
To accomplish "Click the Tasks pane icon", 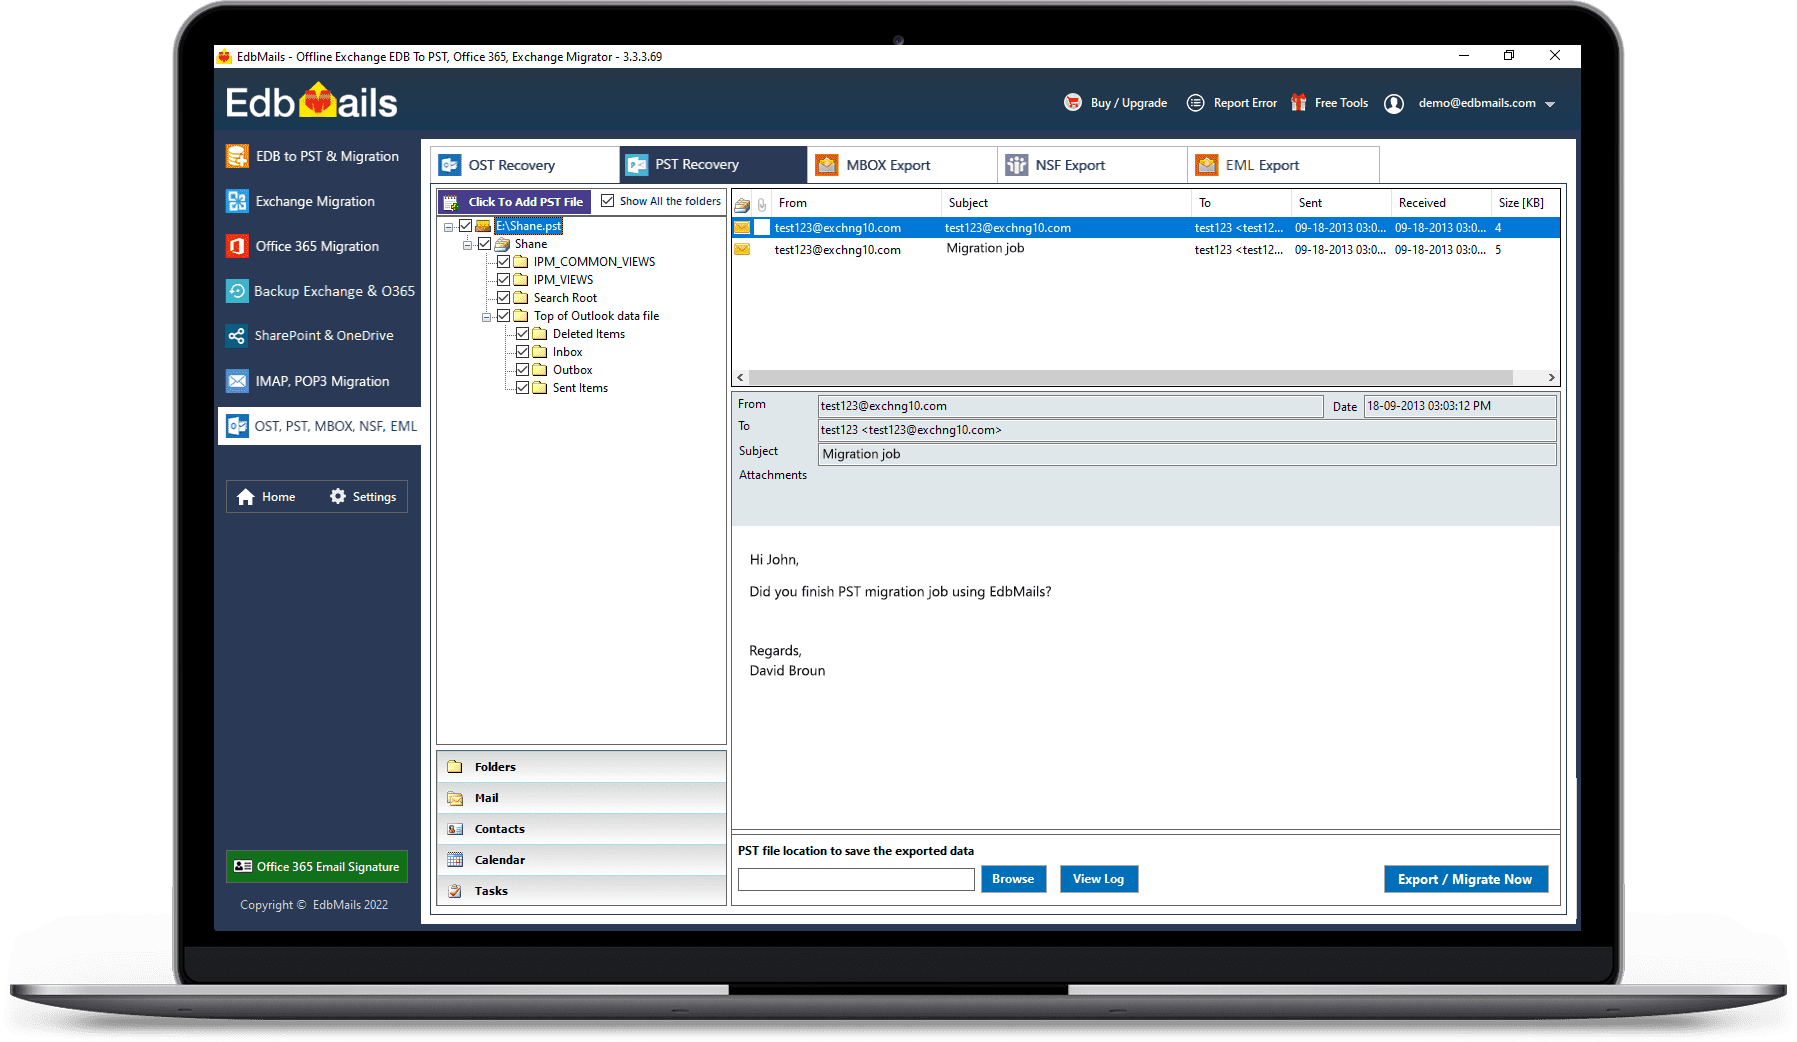I will pyautogui.click(x=455, y=891).
